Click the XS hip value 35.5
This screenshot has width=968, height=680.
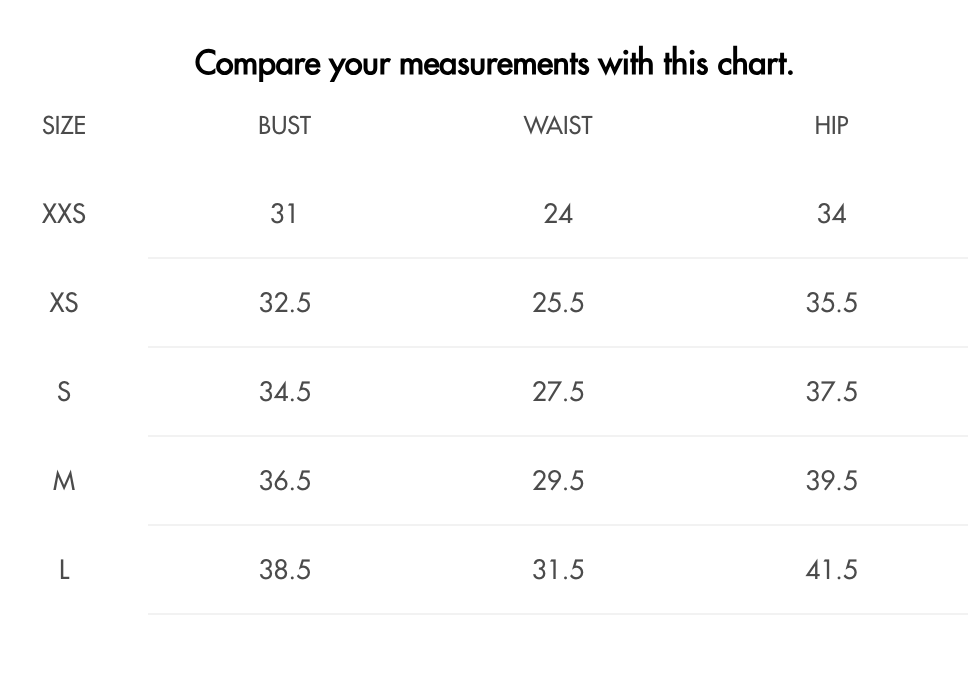click(832, 303)
